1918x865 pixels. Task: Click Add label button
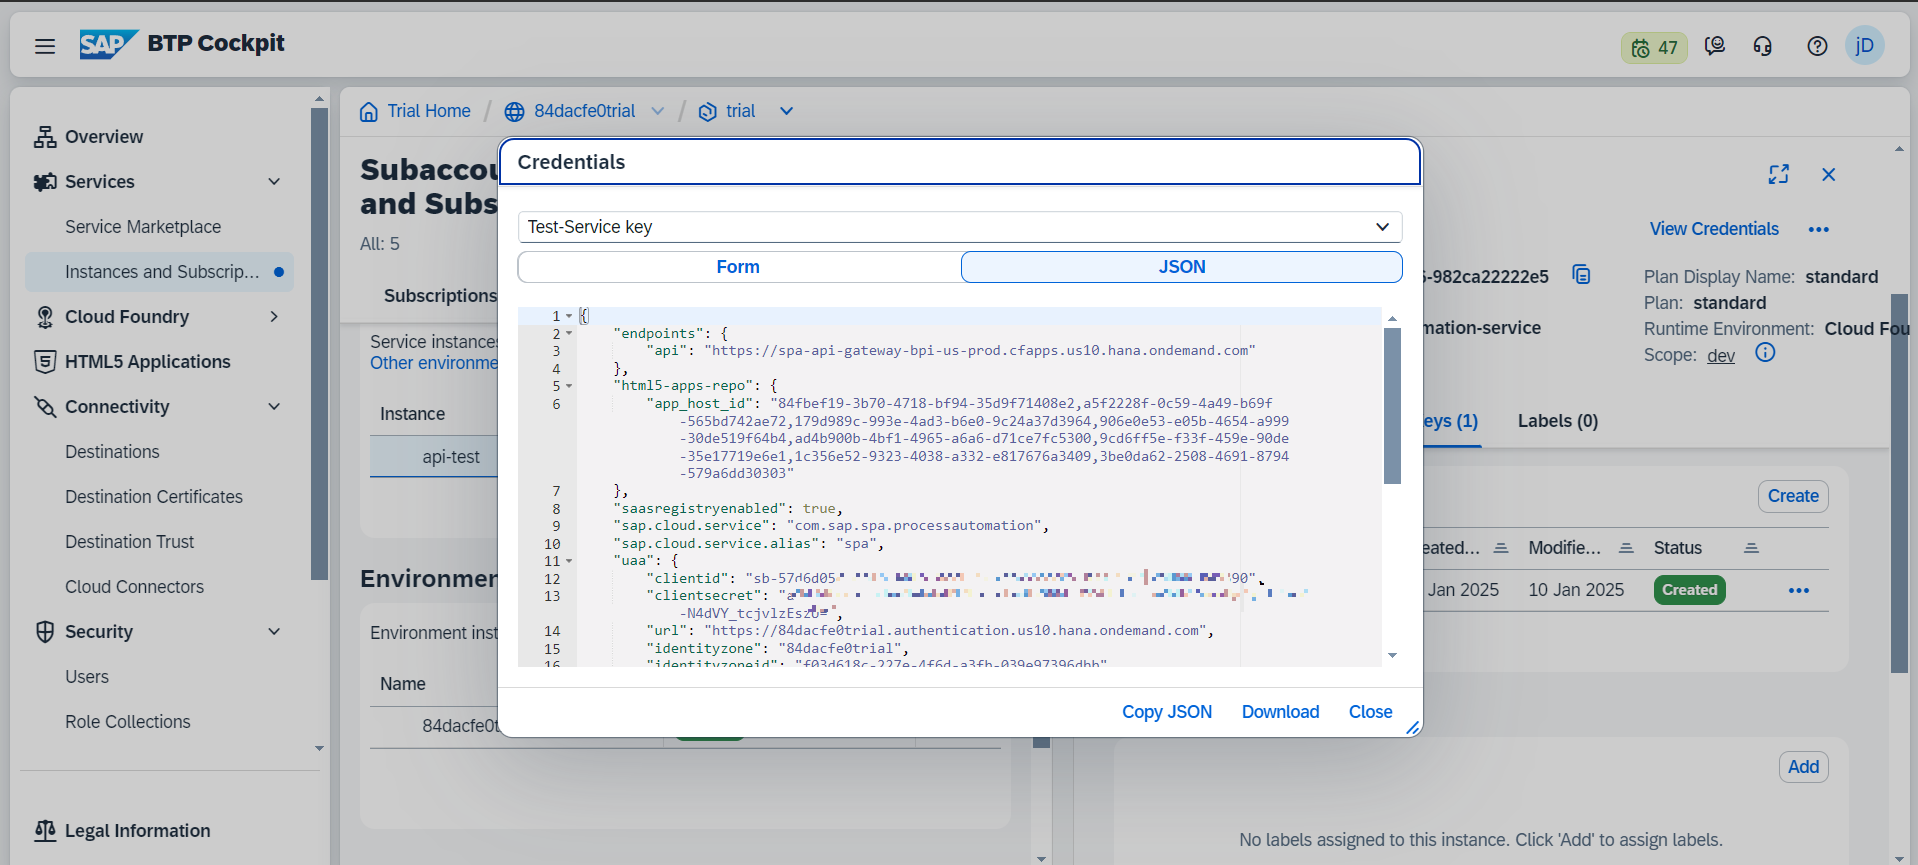pyautogui.click(x=1803, y=767)
